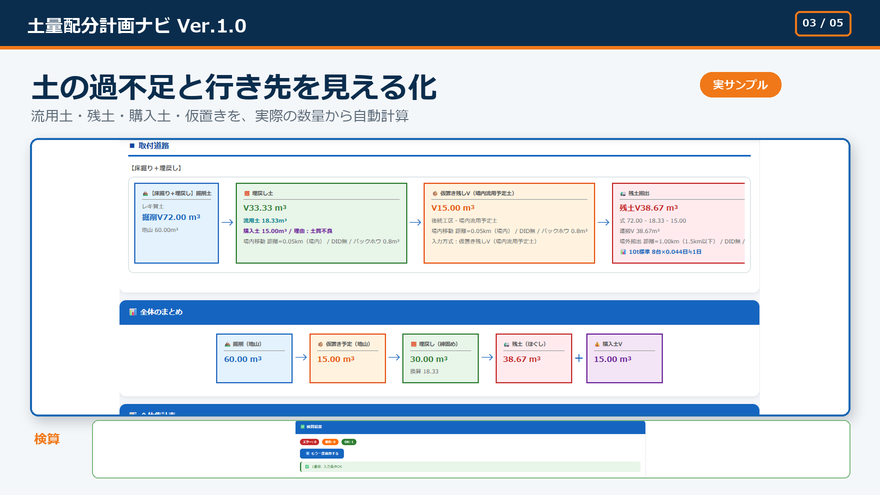Click the truck icon in the 残土搬出 card
Screen dimensions: 880x495
622,193
